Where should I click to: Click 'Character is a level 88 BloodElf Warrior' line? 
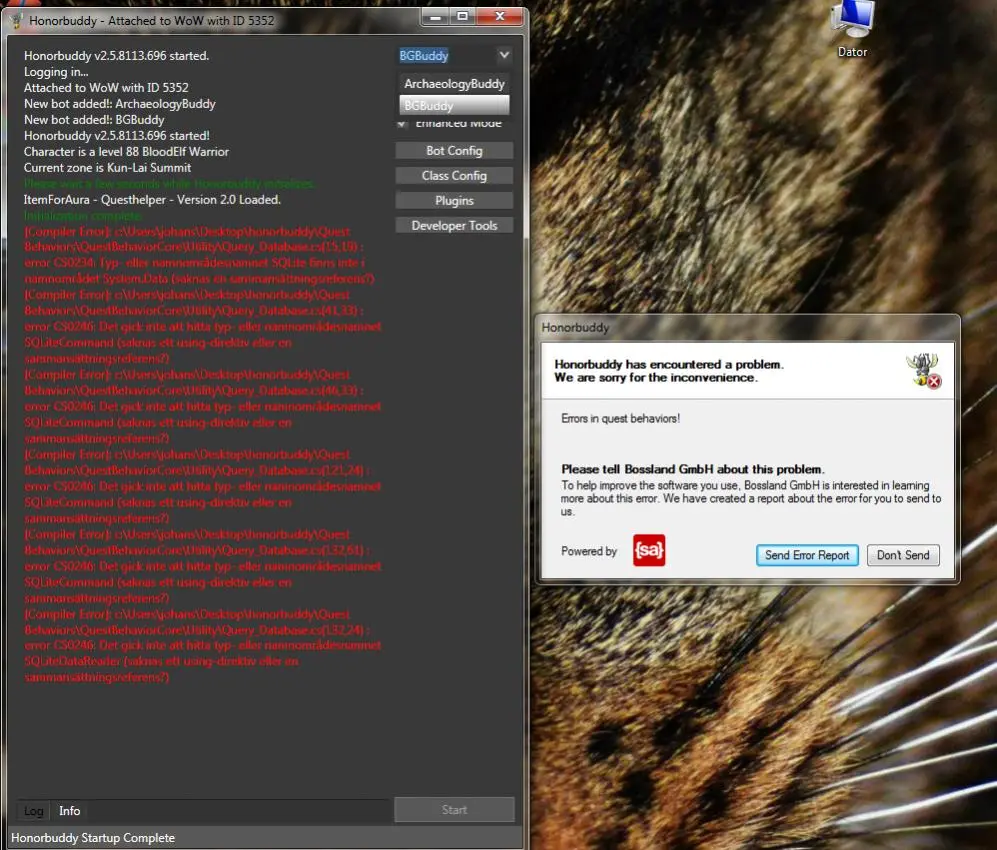pos(126,152)
